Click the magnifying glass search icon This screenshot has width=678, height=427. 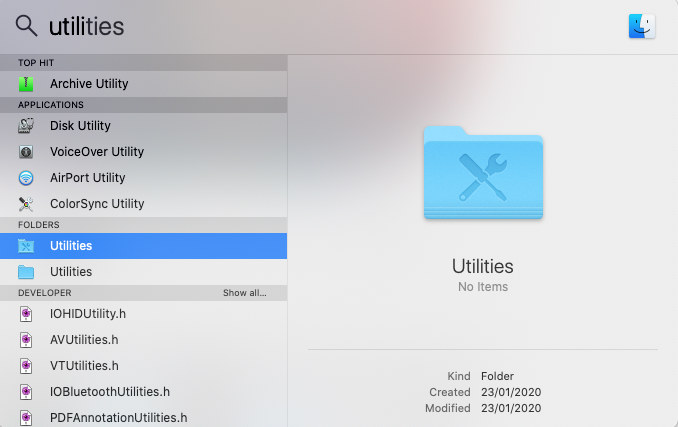point(26,26)
